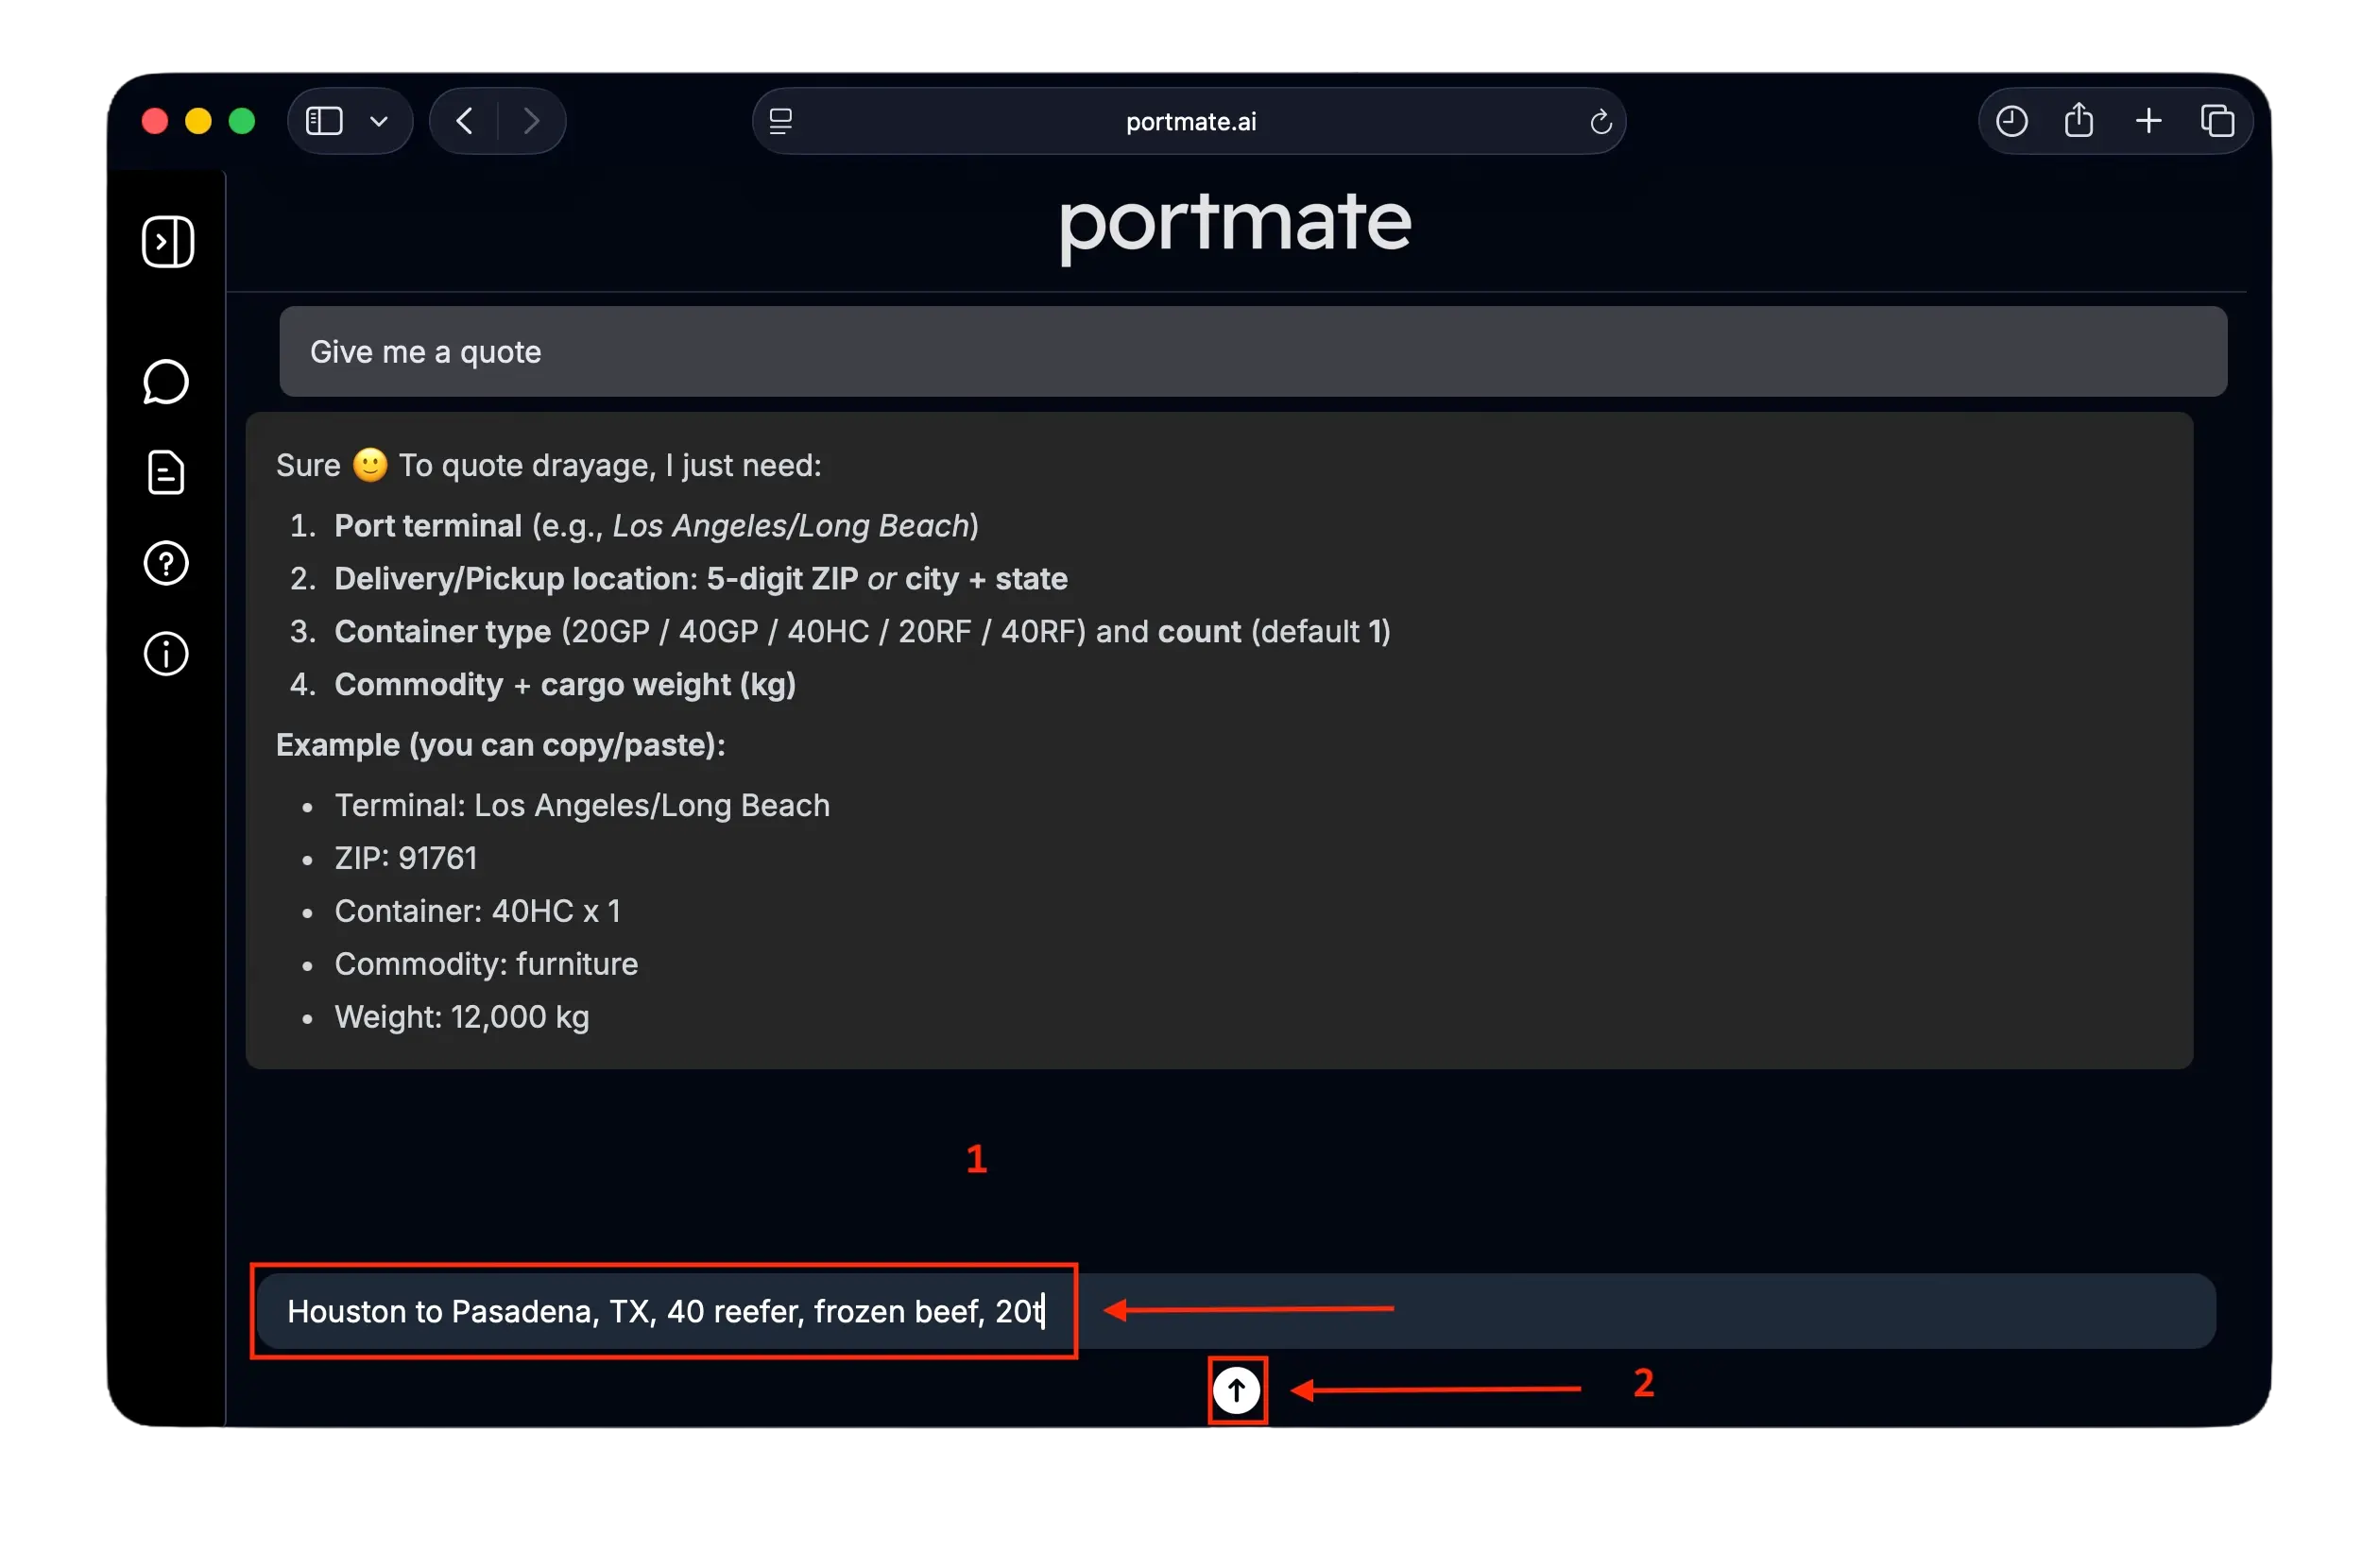Open the document icon in sidebar

click(166, 473)
